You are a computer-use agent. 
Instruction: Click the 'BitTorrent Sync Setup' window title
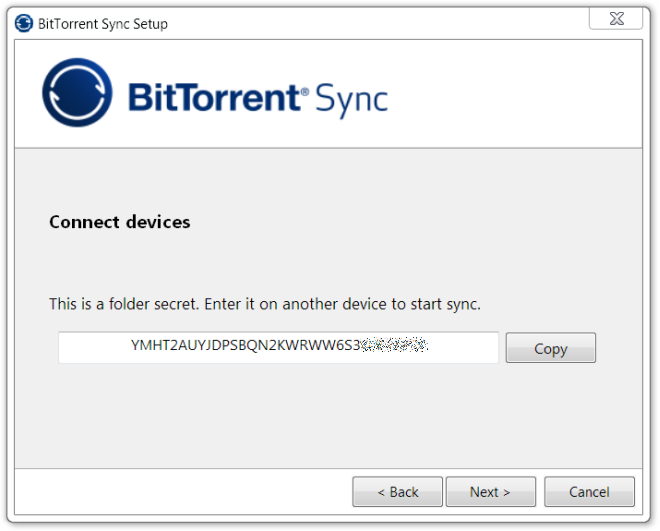click(103, 24)
